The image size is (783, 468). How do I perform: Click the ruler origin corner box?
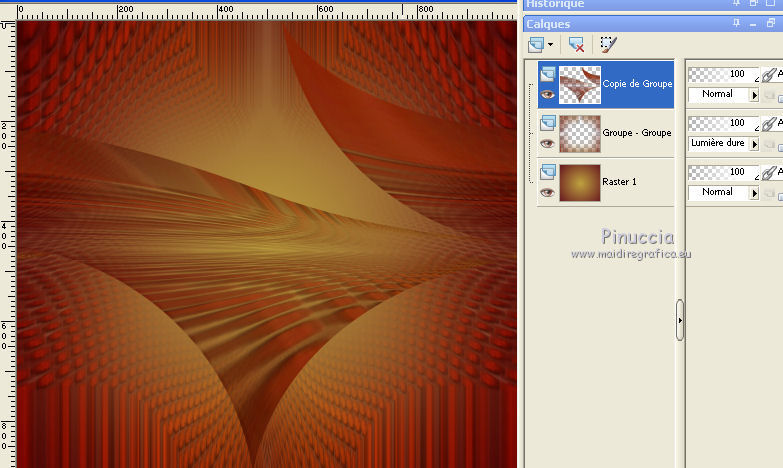point(7,11)
